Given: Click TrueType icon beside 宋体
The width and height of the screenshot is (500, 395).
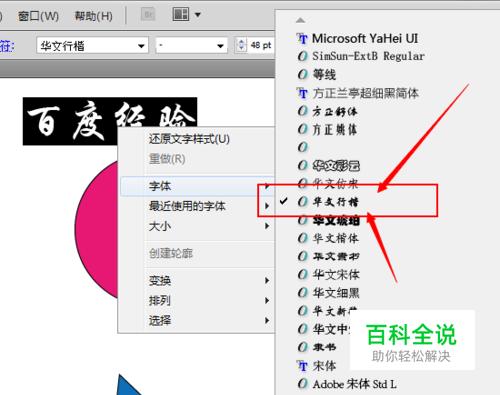Looking at the screenshot, I should [302, 366].
